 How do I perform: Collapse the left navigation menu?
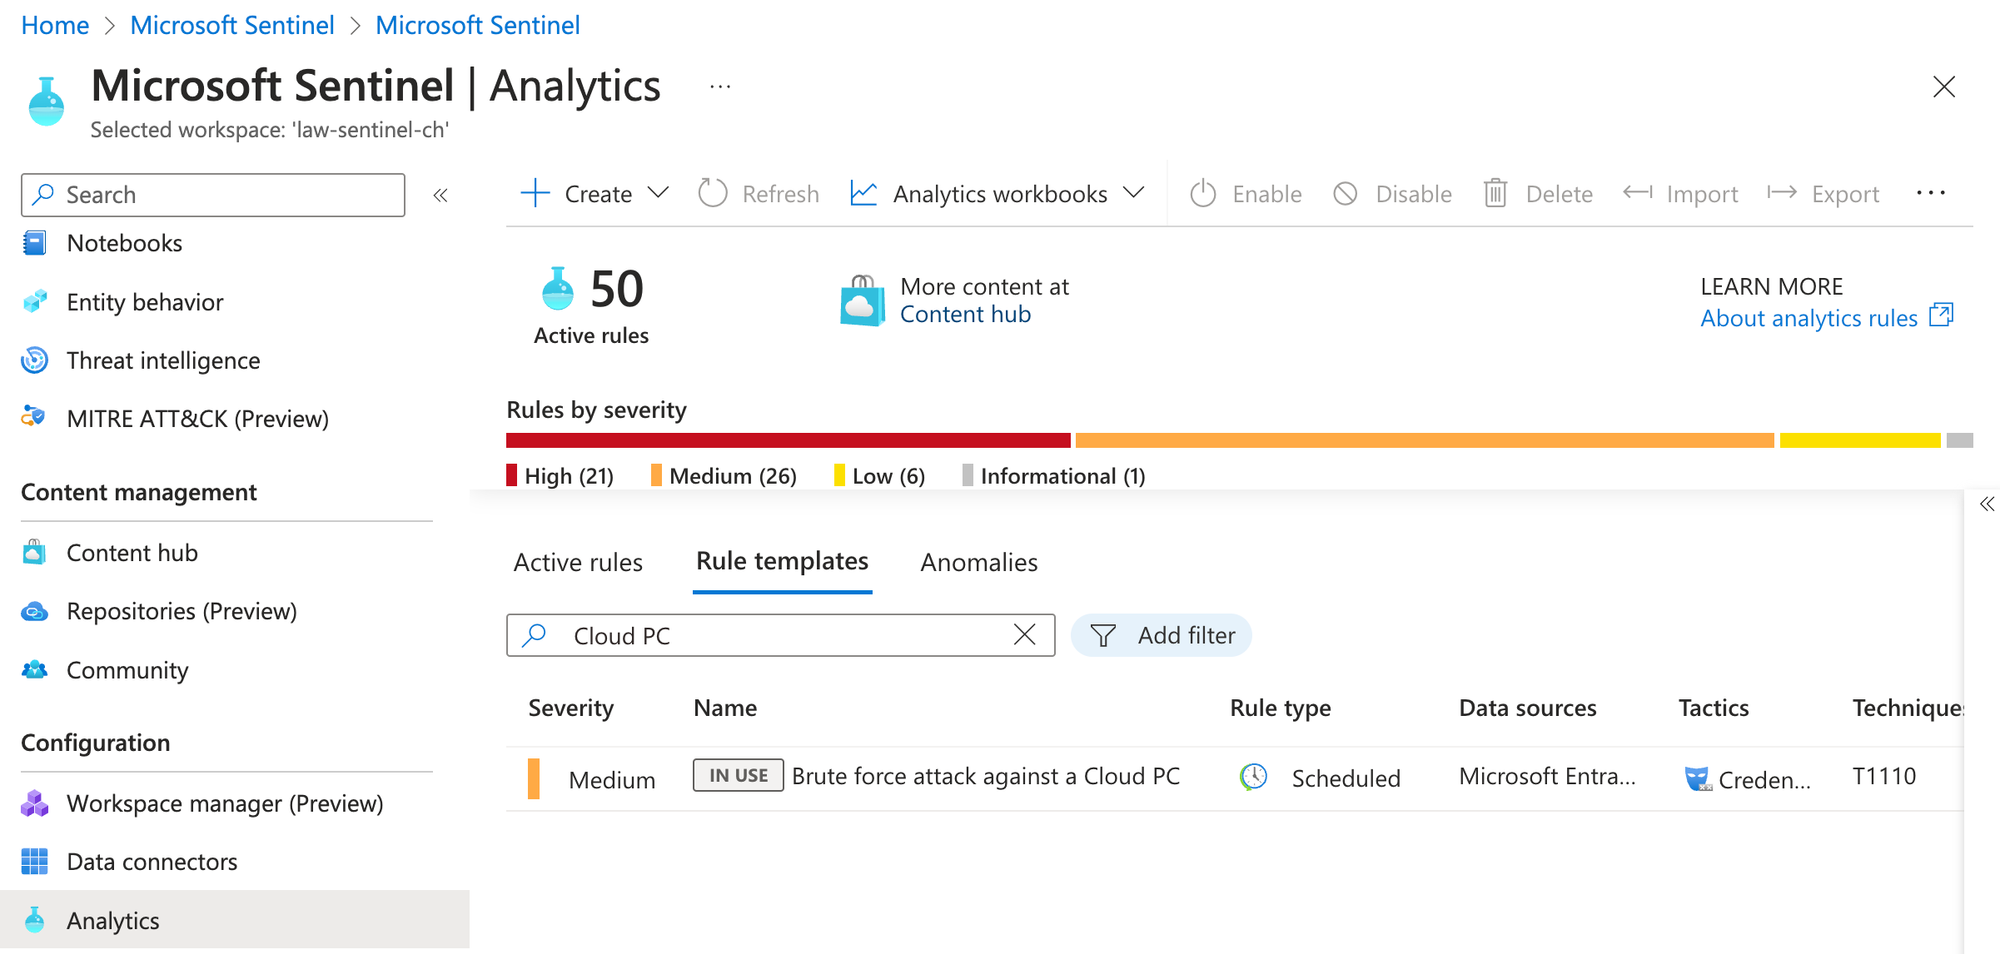pyautogui.click(x=440, y=195)
